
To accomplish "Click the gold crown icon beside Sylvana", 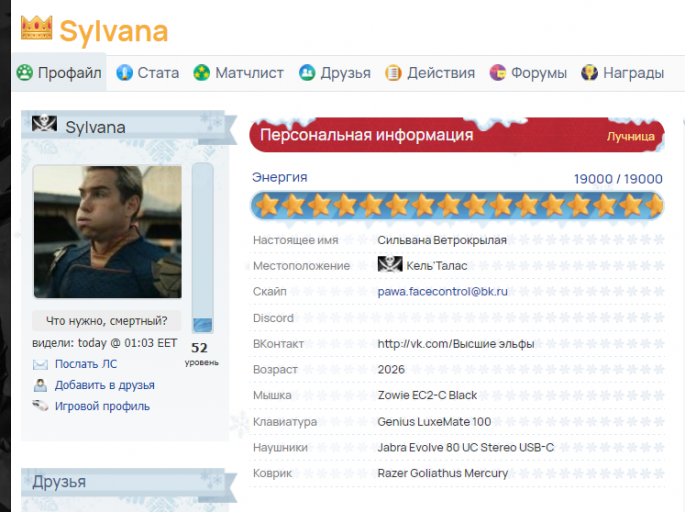I will 37,28.
